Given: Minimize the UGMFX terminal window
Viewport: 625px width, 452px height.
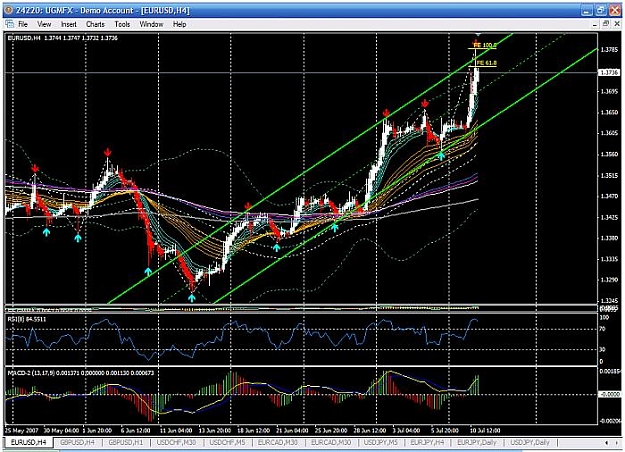Looking at the screenshot, I should [586, 11].
